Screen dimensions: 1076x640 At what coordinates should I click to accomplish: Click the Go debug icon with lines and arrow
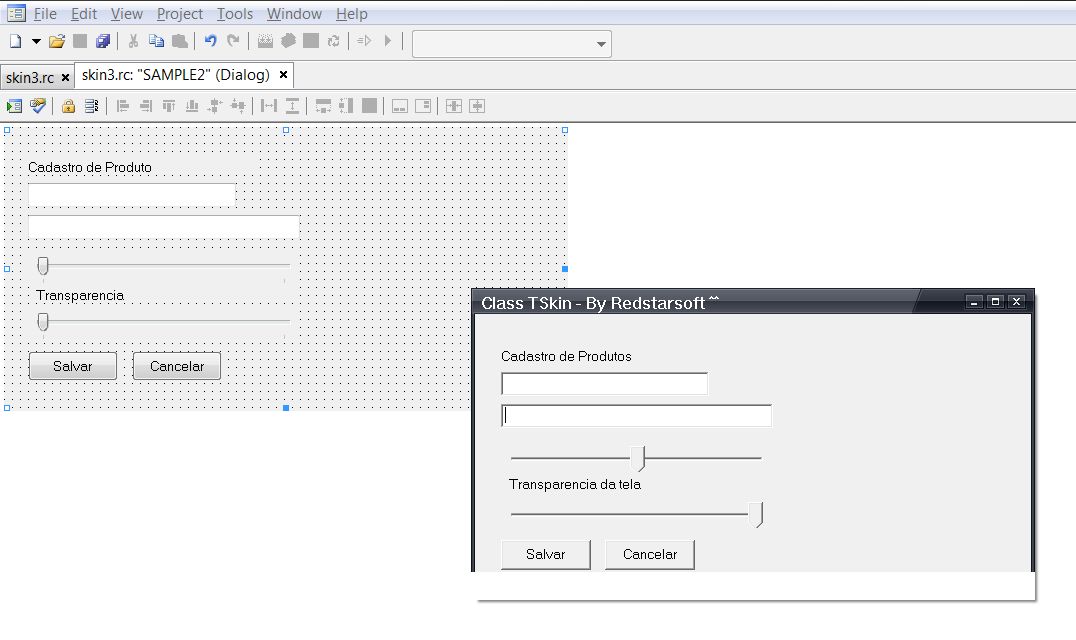(x=364, y=41)
